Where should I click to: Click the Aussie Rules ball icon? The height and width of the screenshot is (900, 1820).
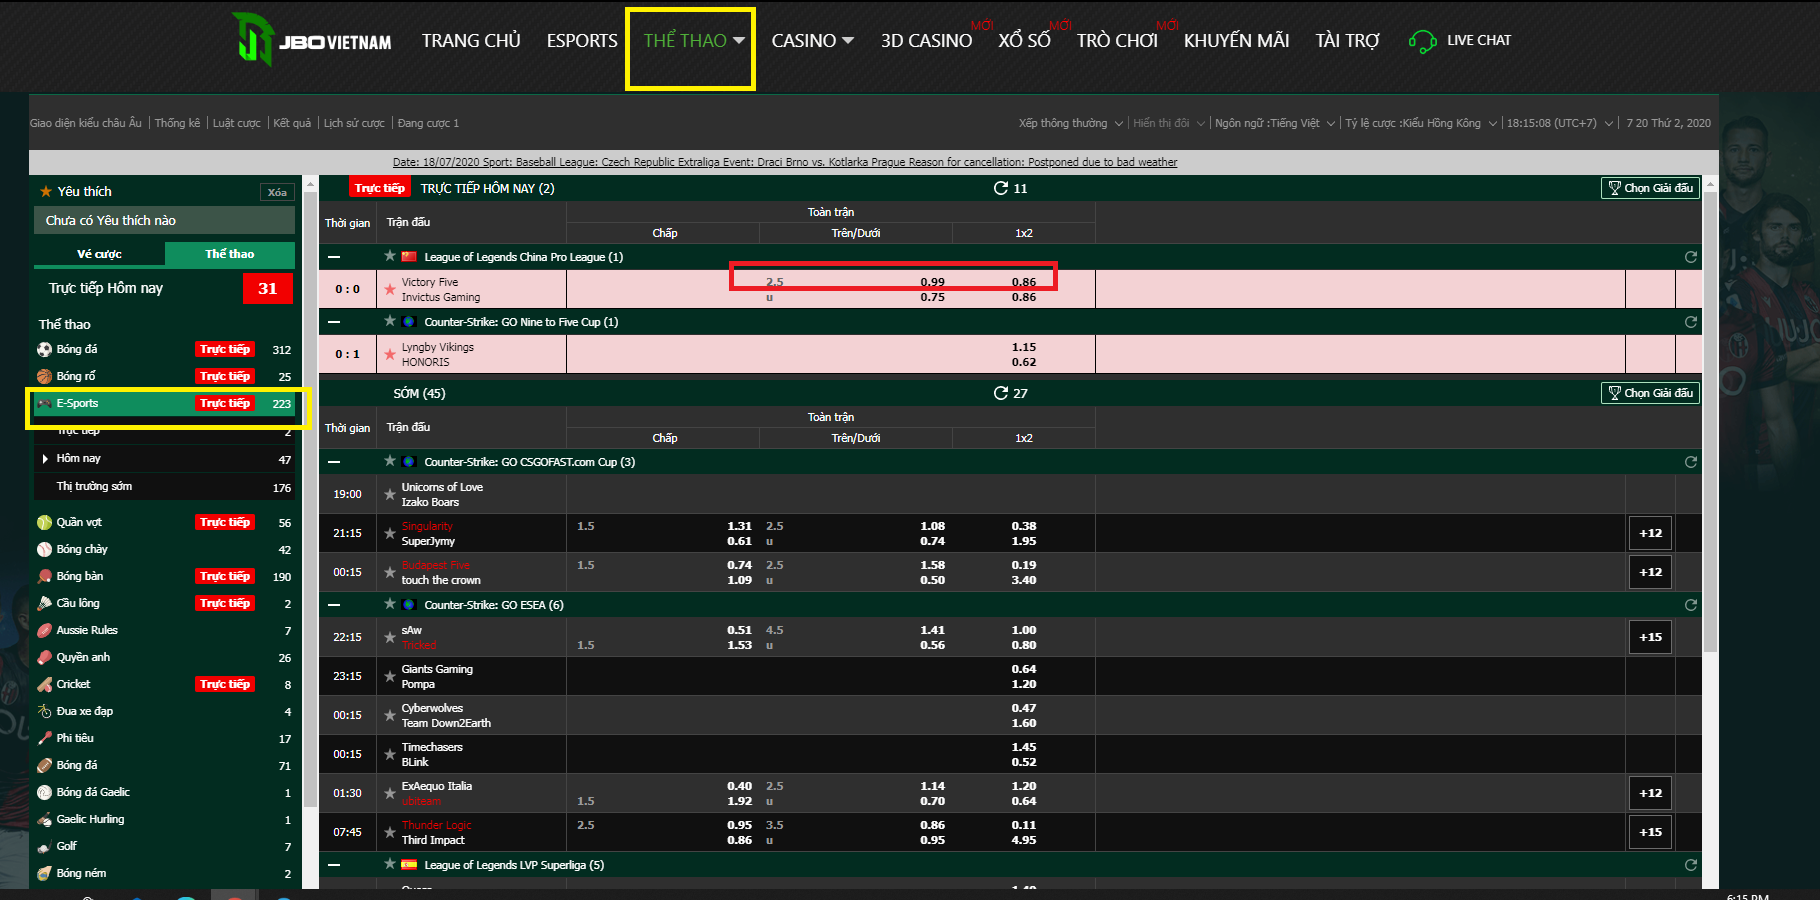coord(44,630)
